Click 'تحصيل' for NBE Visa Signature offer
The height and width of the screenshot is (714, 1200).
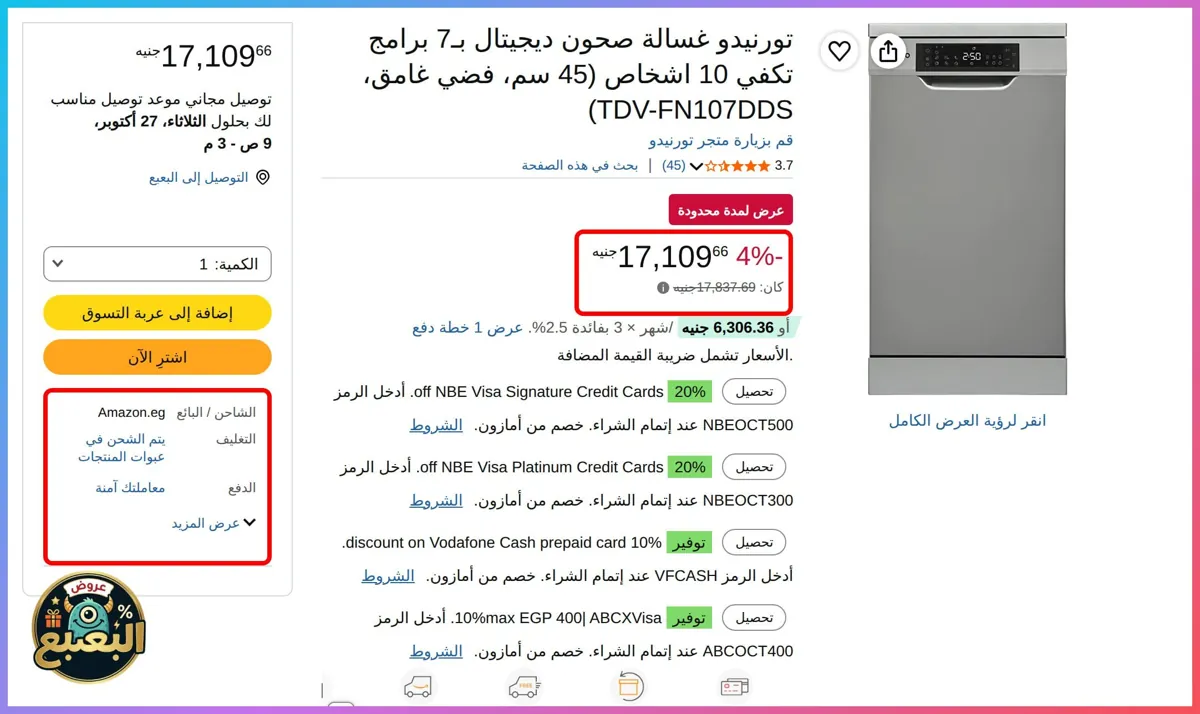[x=755, y=392]
